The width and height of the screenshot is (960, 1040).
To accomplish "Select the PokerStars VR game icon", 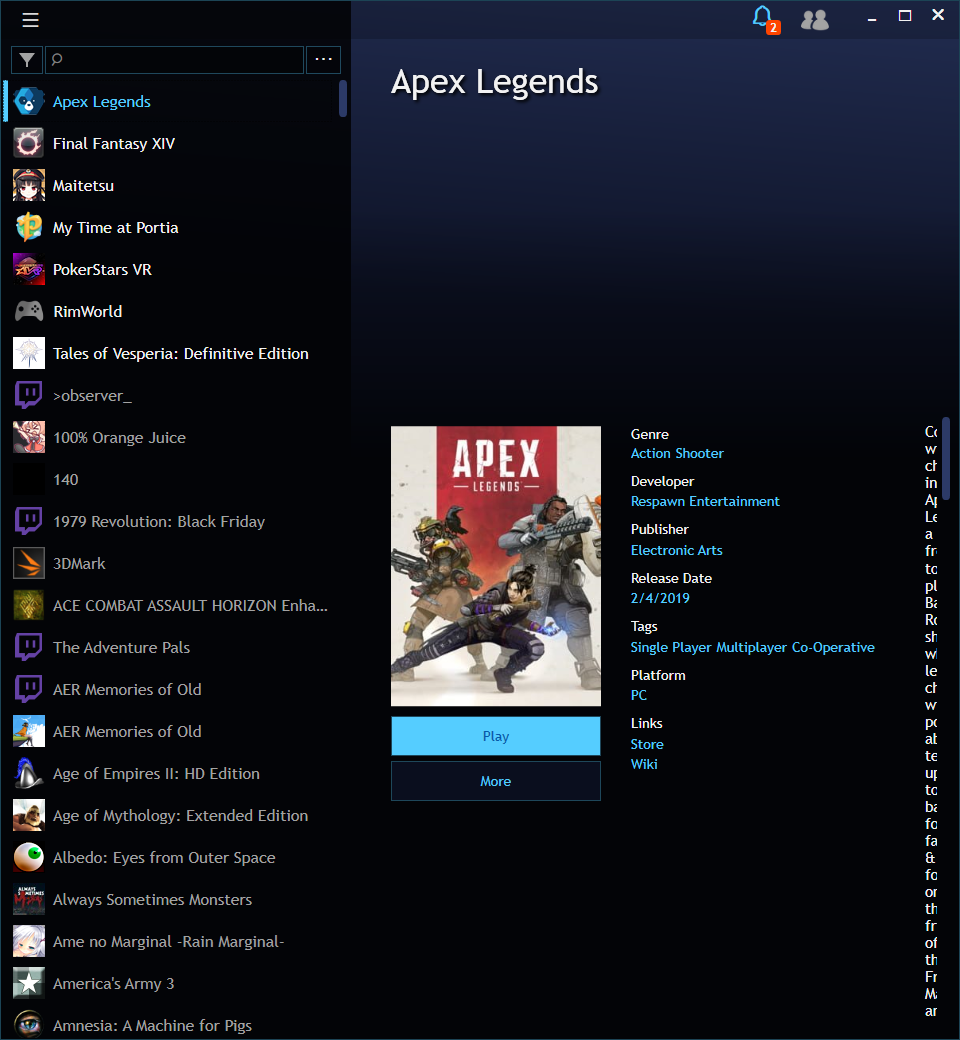I will (x=28, y=269).
